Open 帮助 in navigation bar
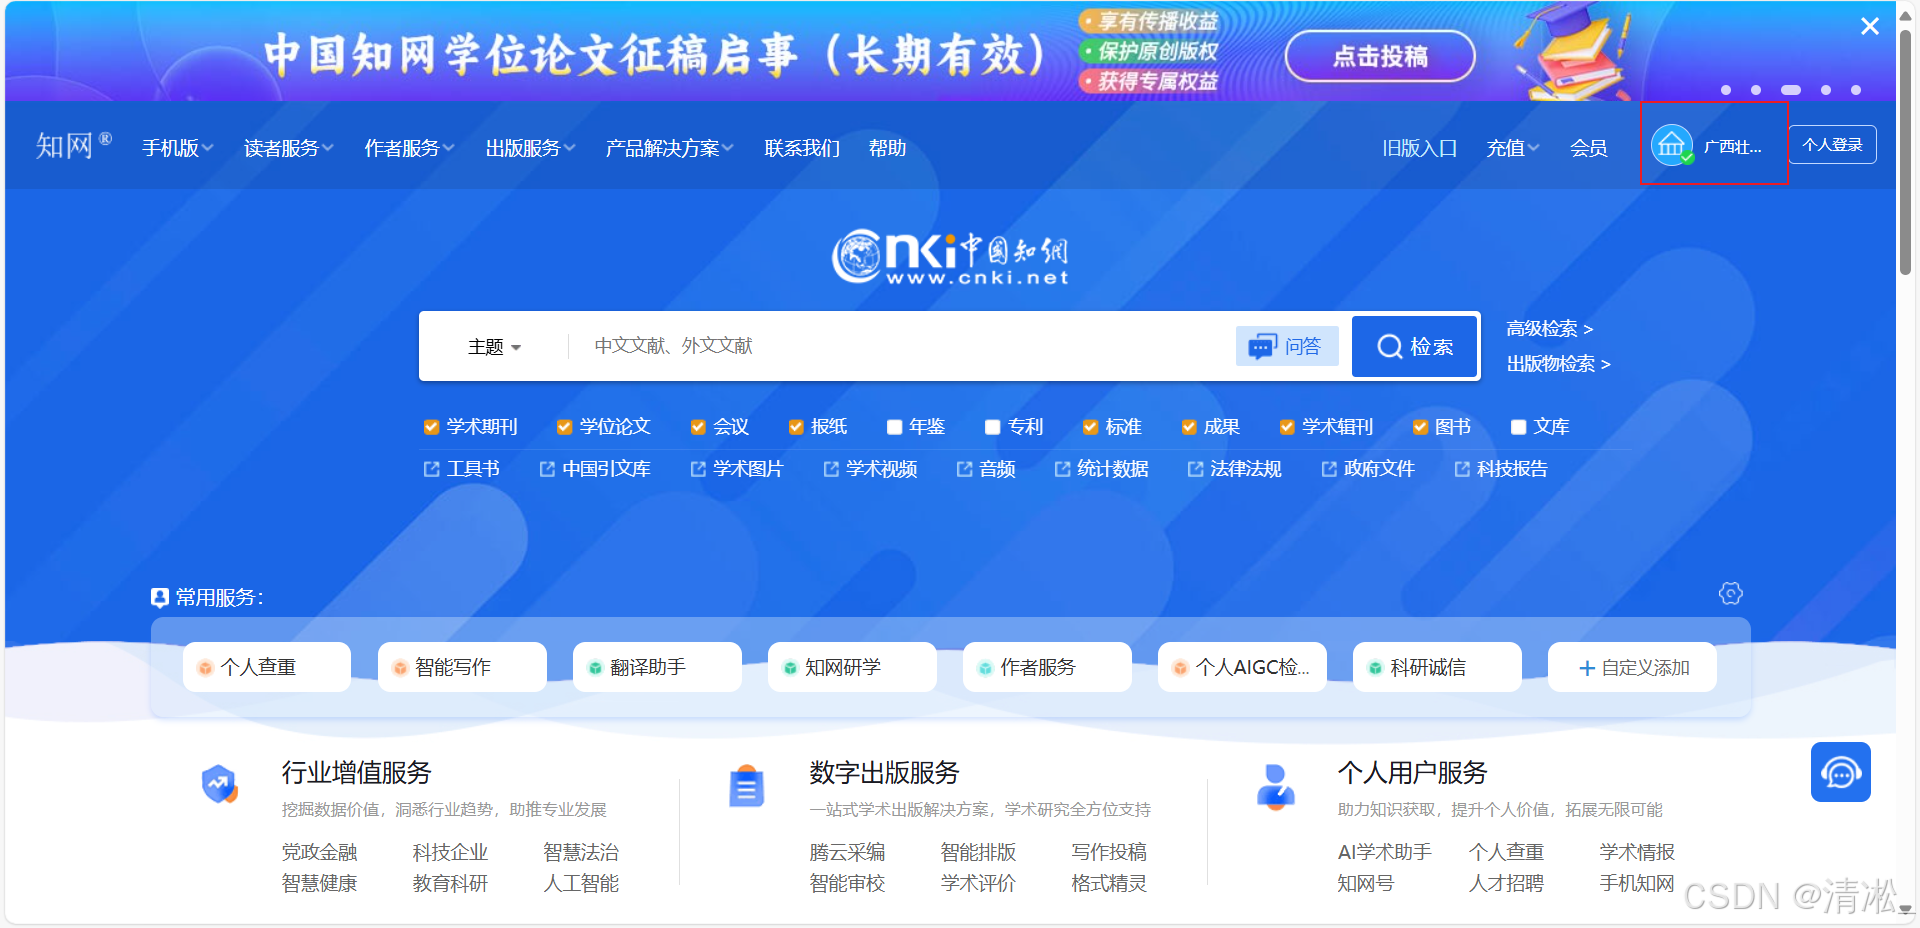 pos(887,148)
